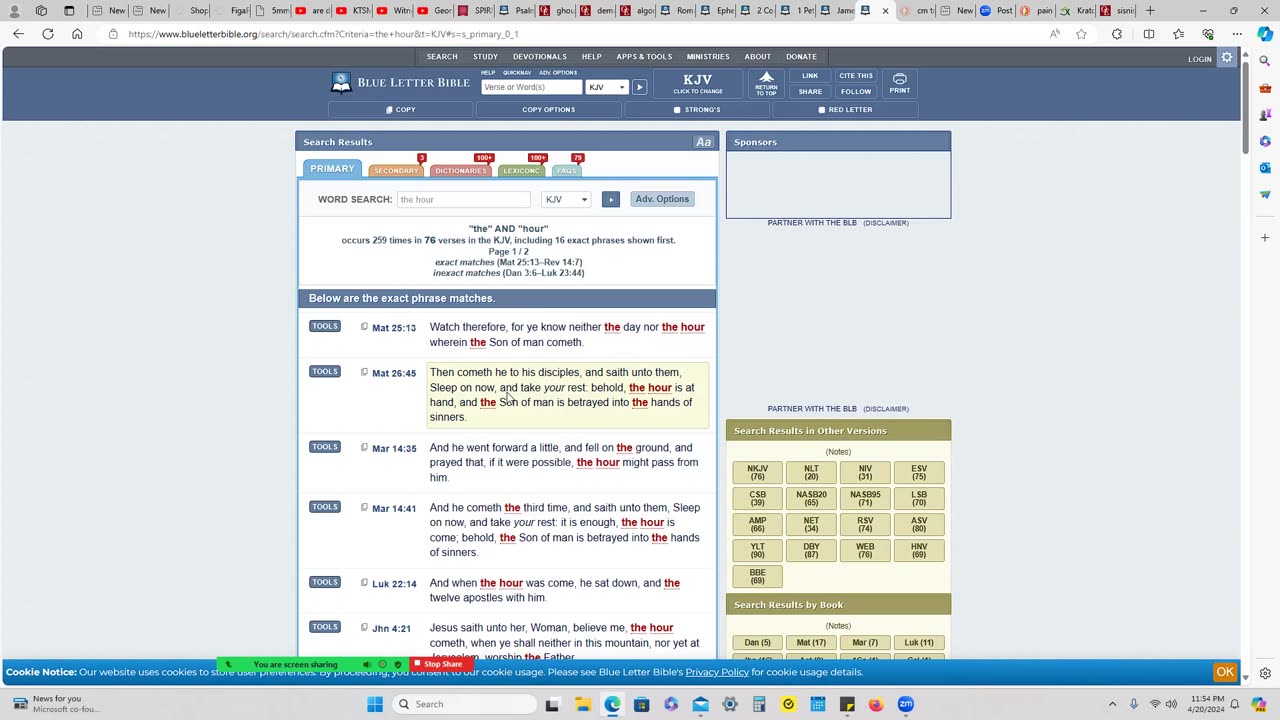Viewport: 1280px width, 720px height.
Task: Open Tools for Mat 26:45
Action: click(x=325, y=371)
